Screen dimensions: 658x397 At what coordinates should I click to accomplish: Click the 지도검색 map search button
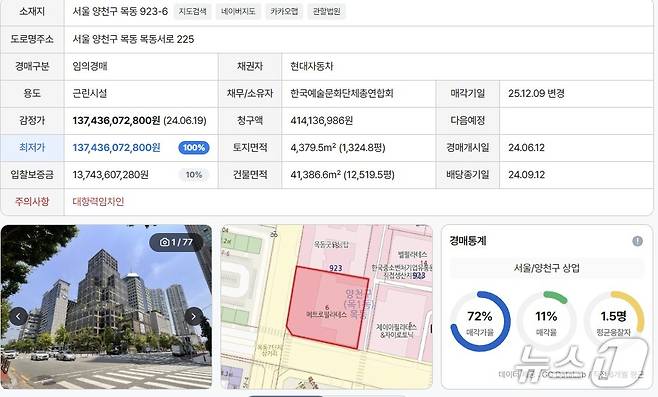point(193,11)
